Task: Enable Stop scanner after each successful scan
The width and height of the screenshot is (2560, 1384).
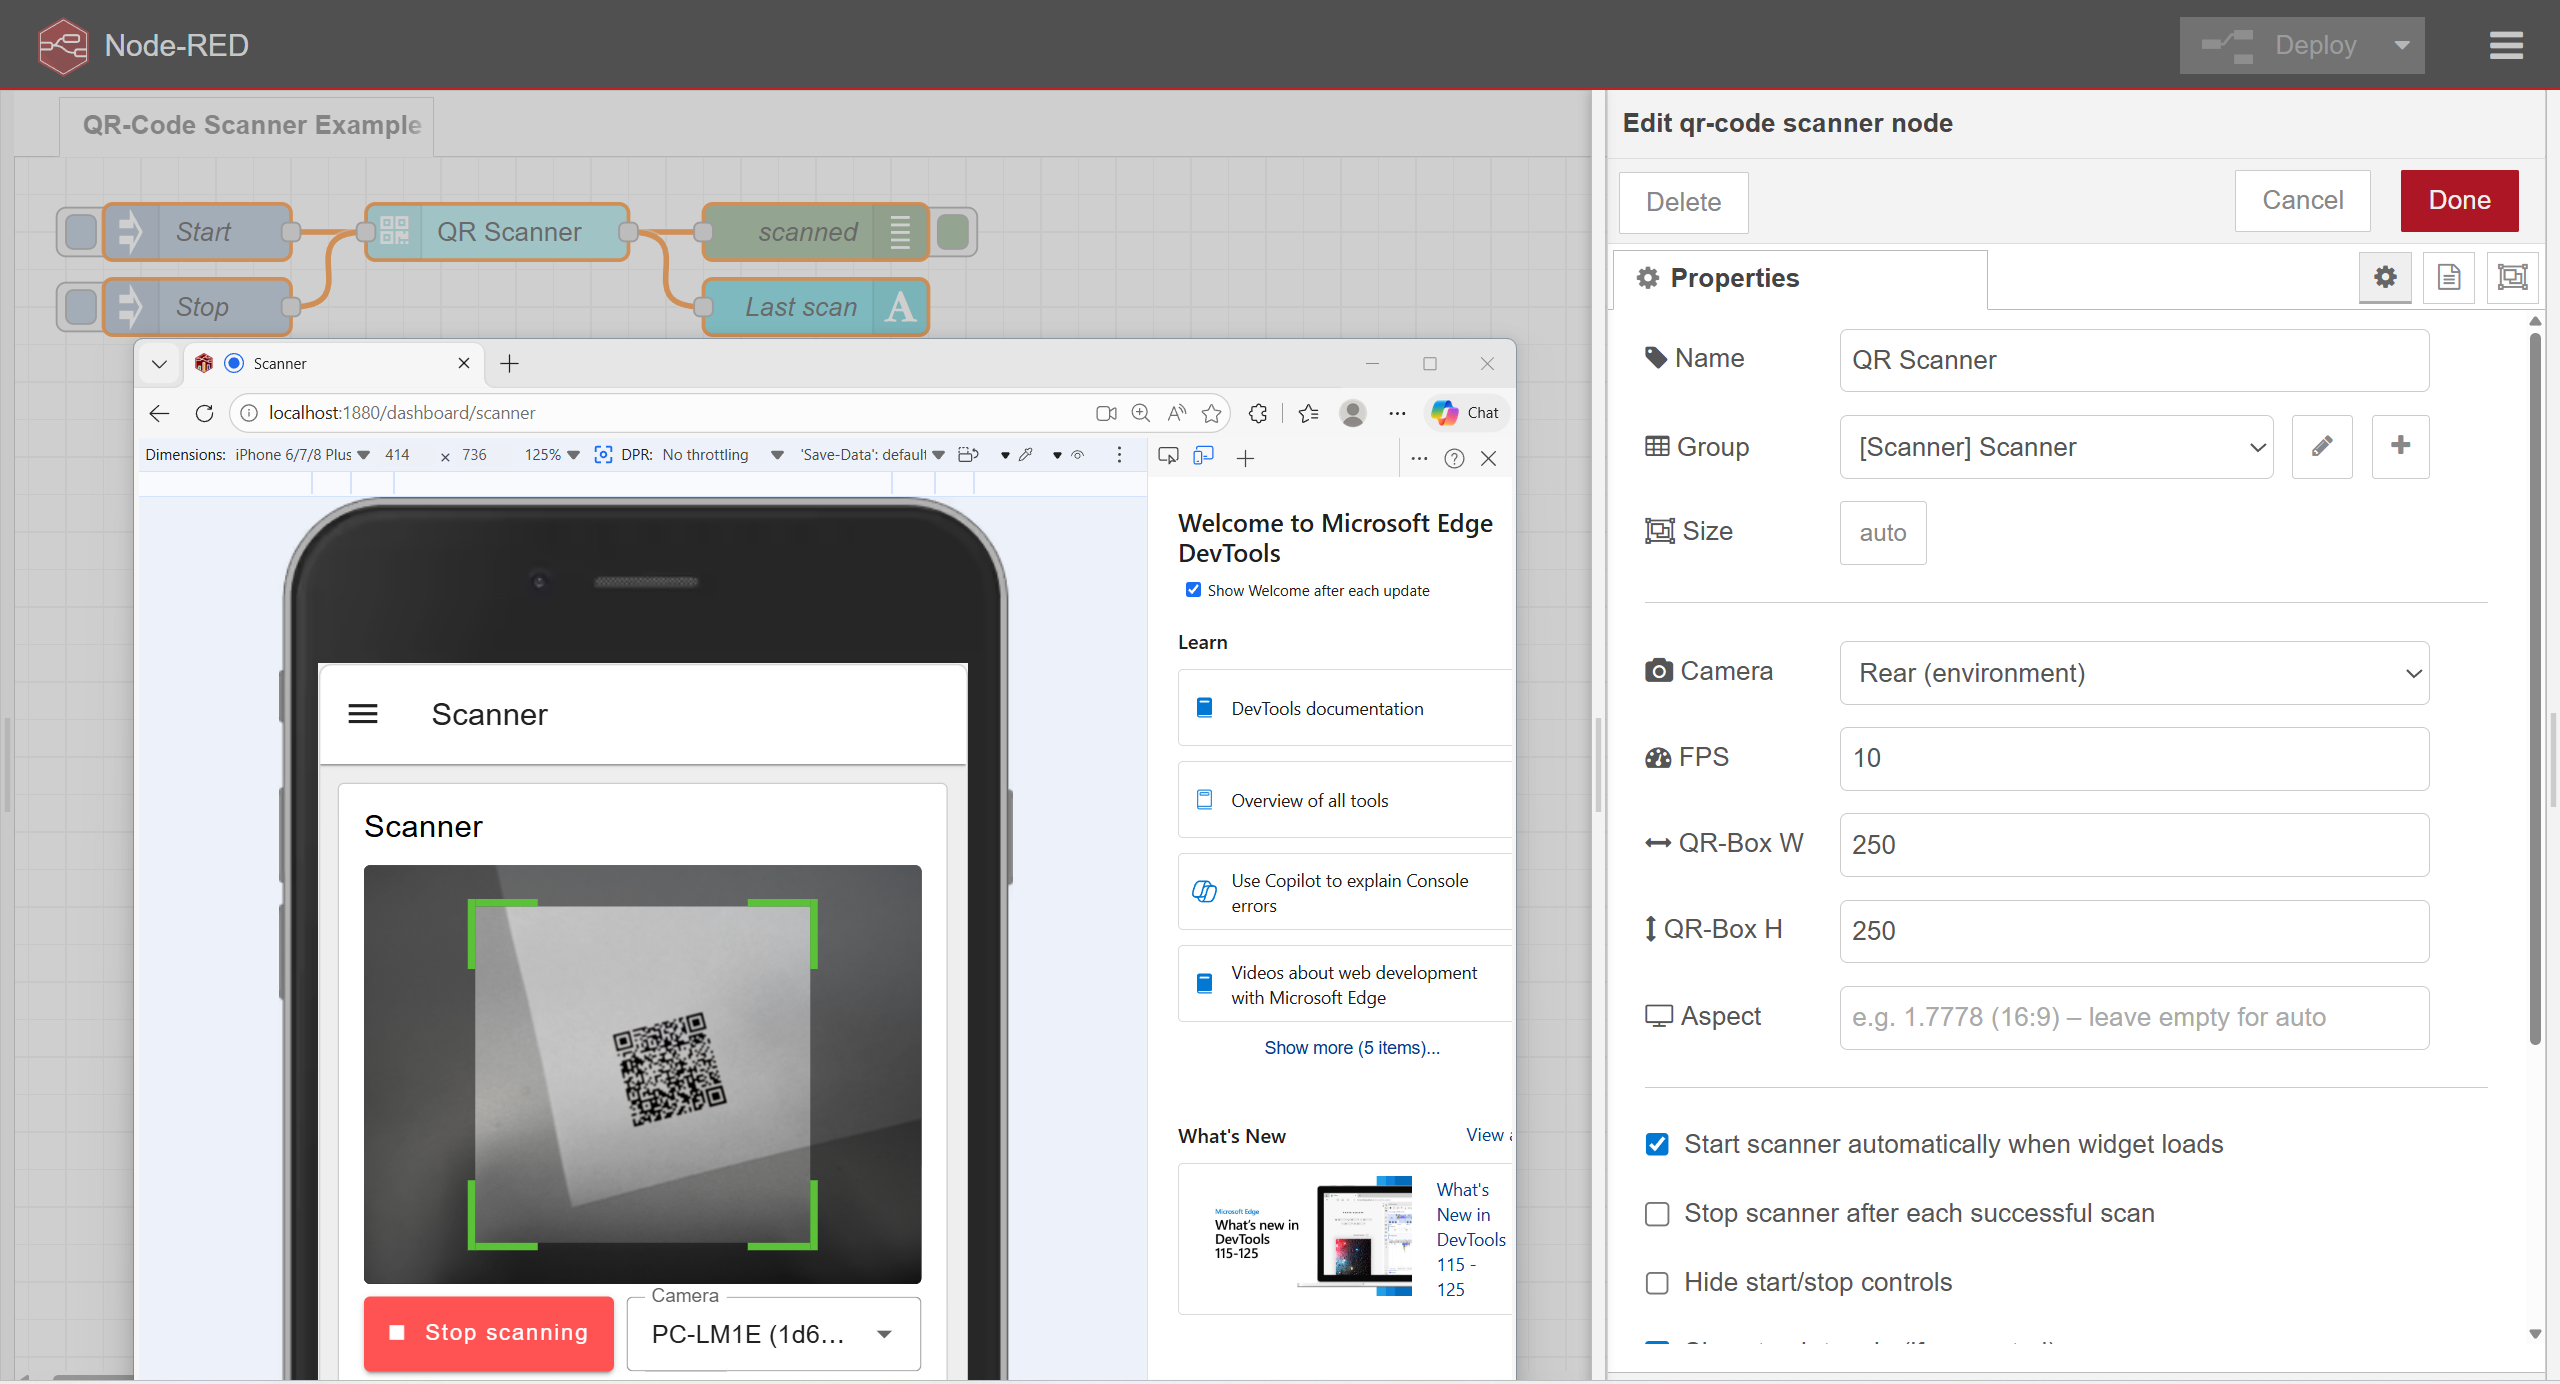Action: point(1657,1213)
